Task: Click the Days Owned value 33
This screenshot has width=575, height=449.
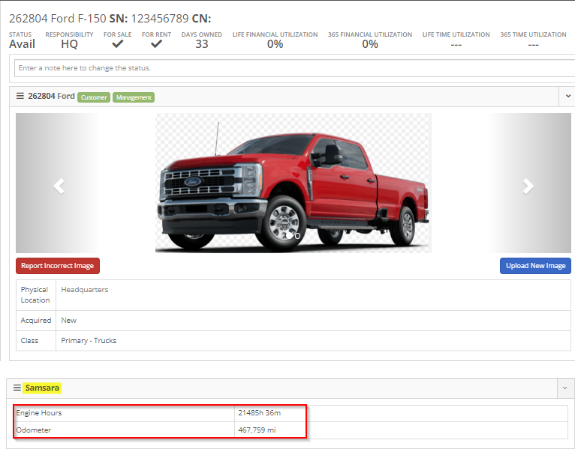Action: click(202, 44)
